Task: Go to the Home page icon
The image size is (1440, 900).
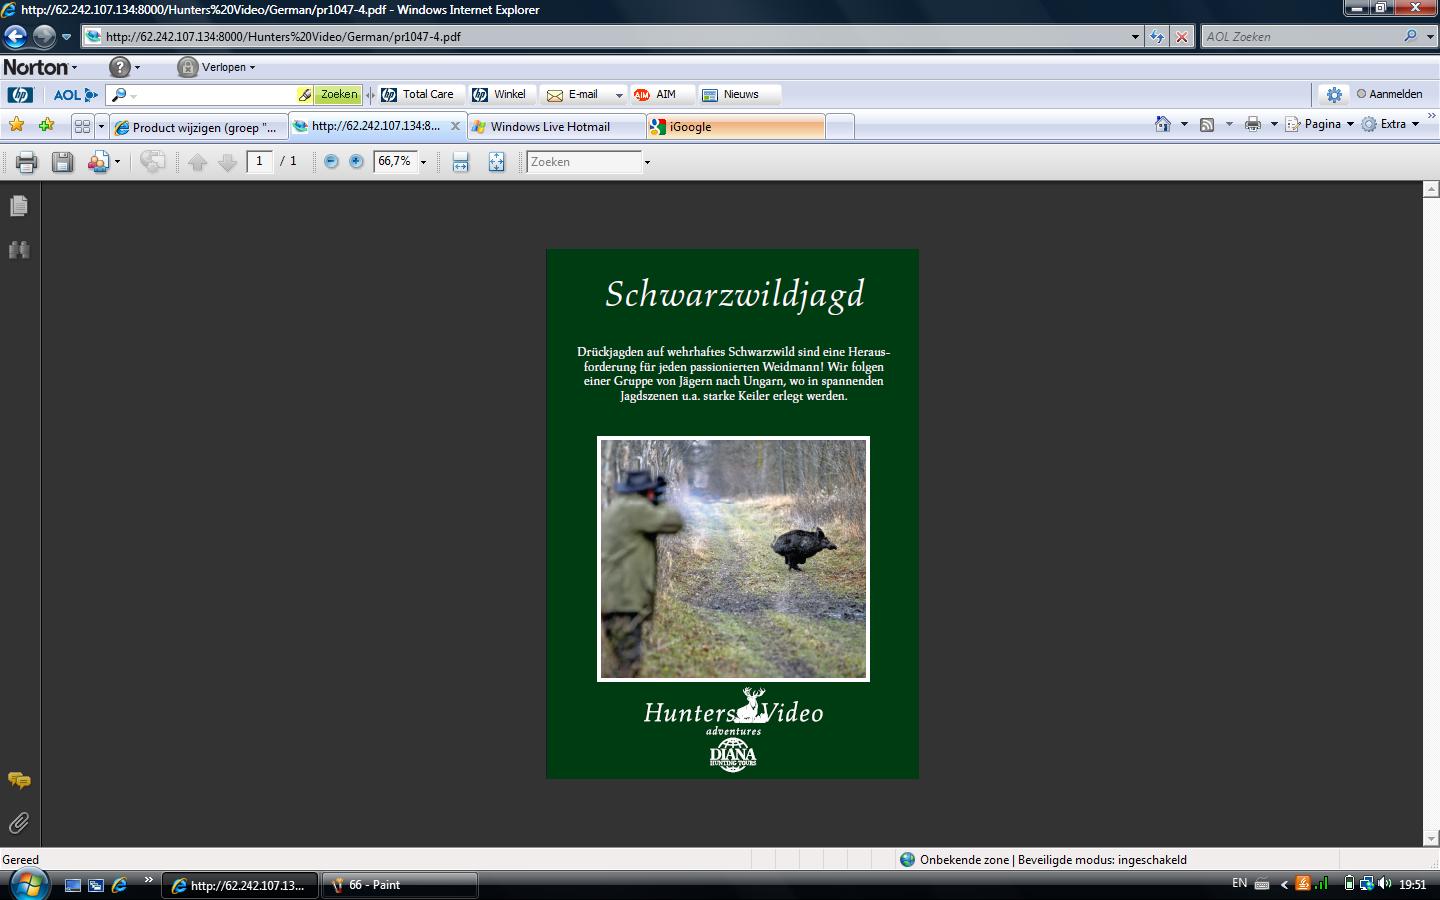Action: tap(1162, 124)
